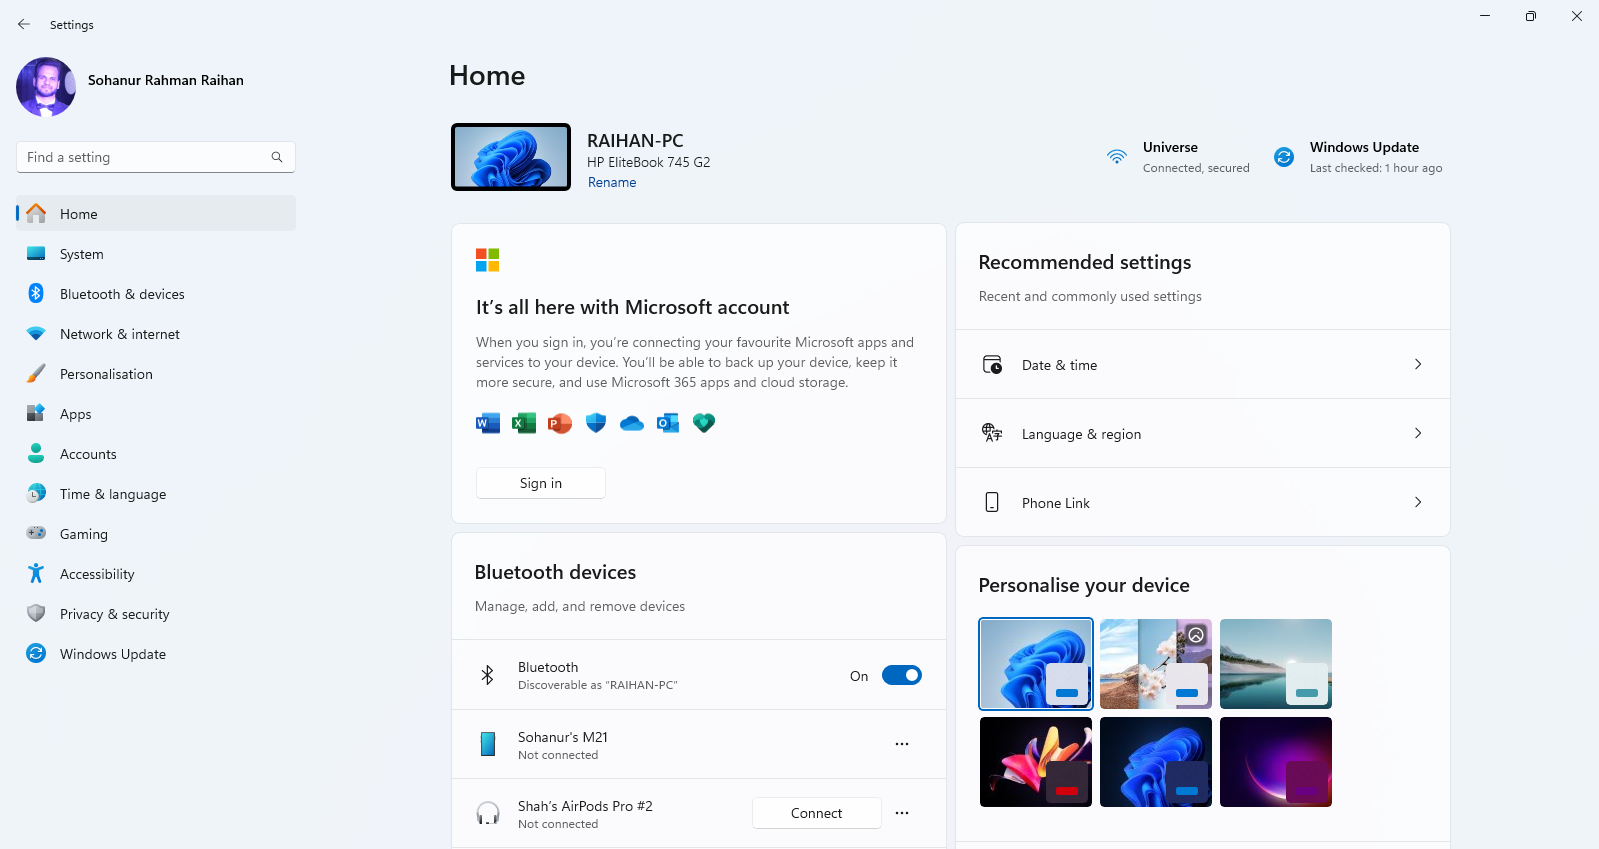Open the Universe network status
The height and width of the screenshot is (849, 1599).
coord(1178,157)
